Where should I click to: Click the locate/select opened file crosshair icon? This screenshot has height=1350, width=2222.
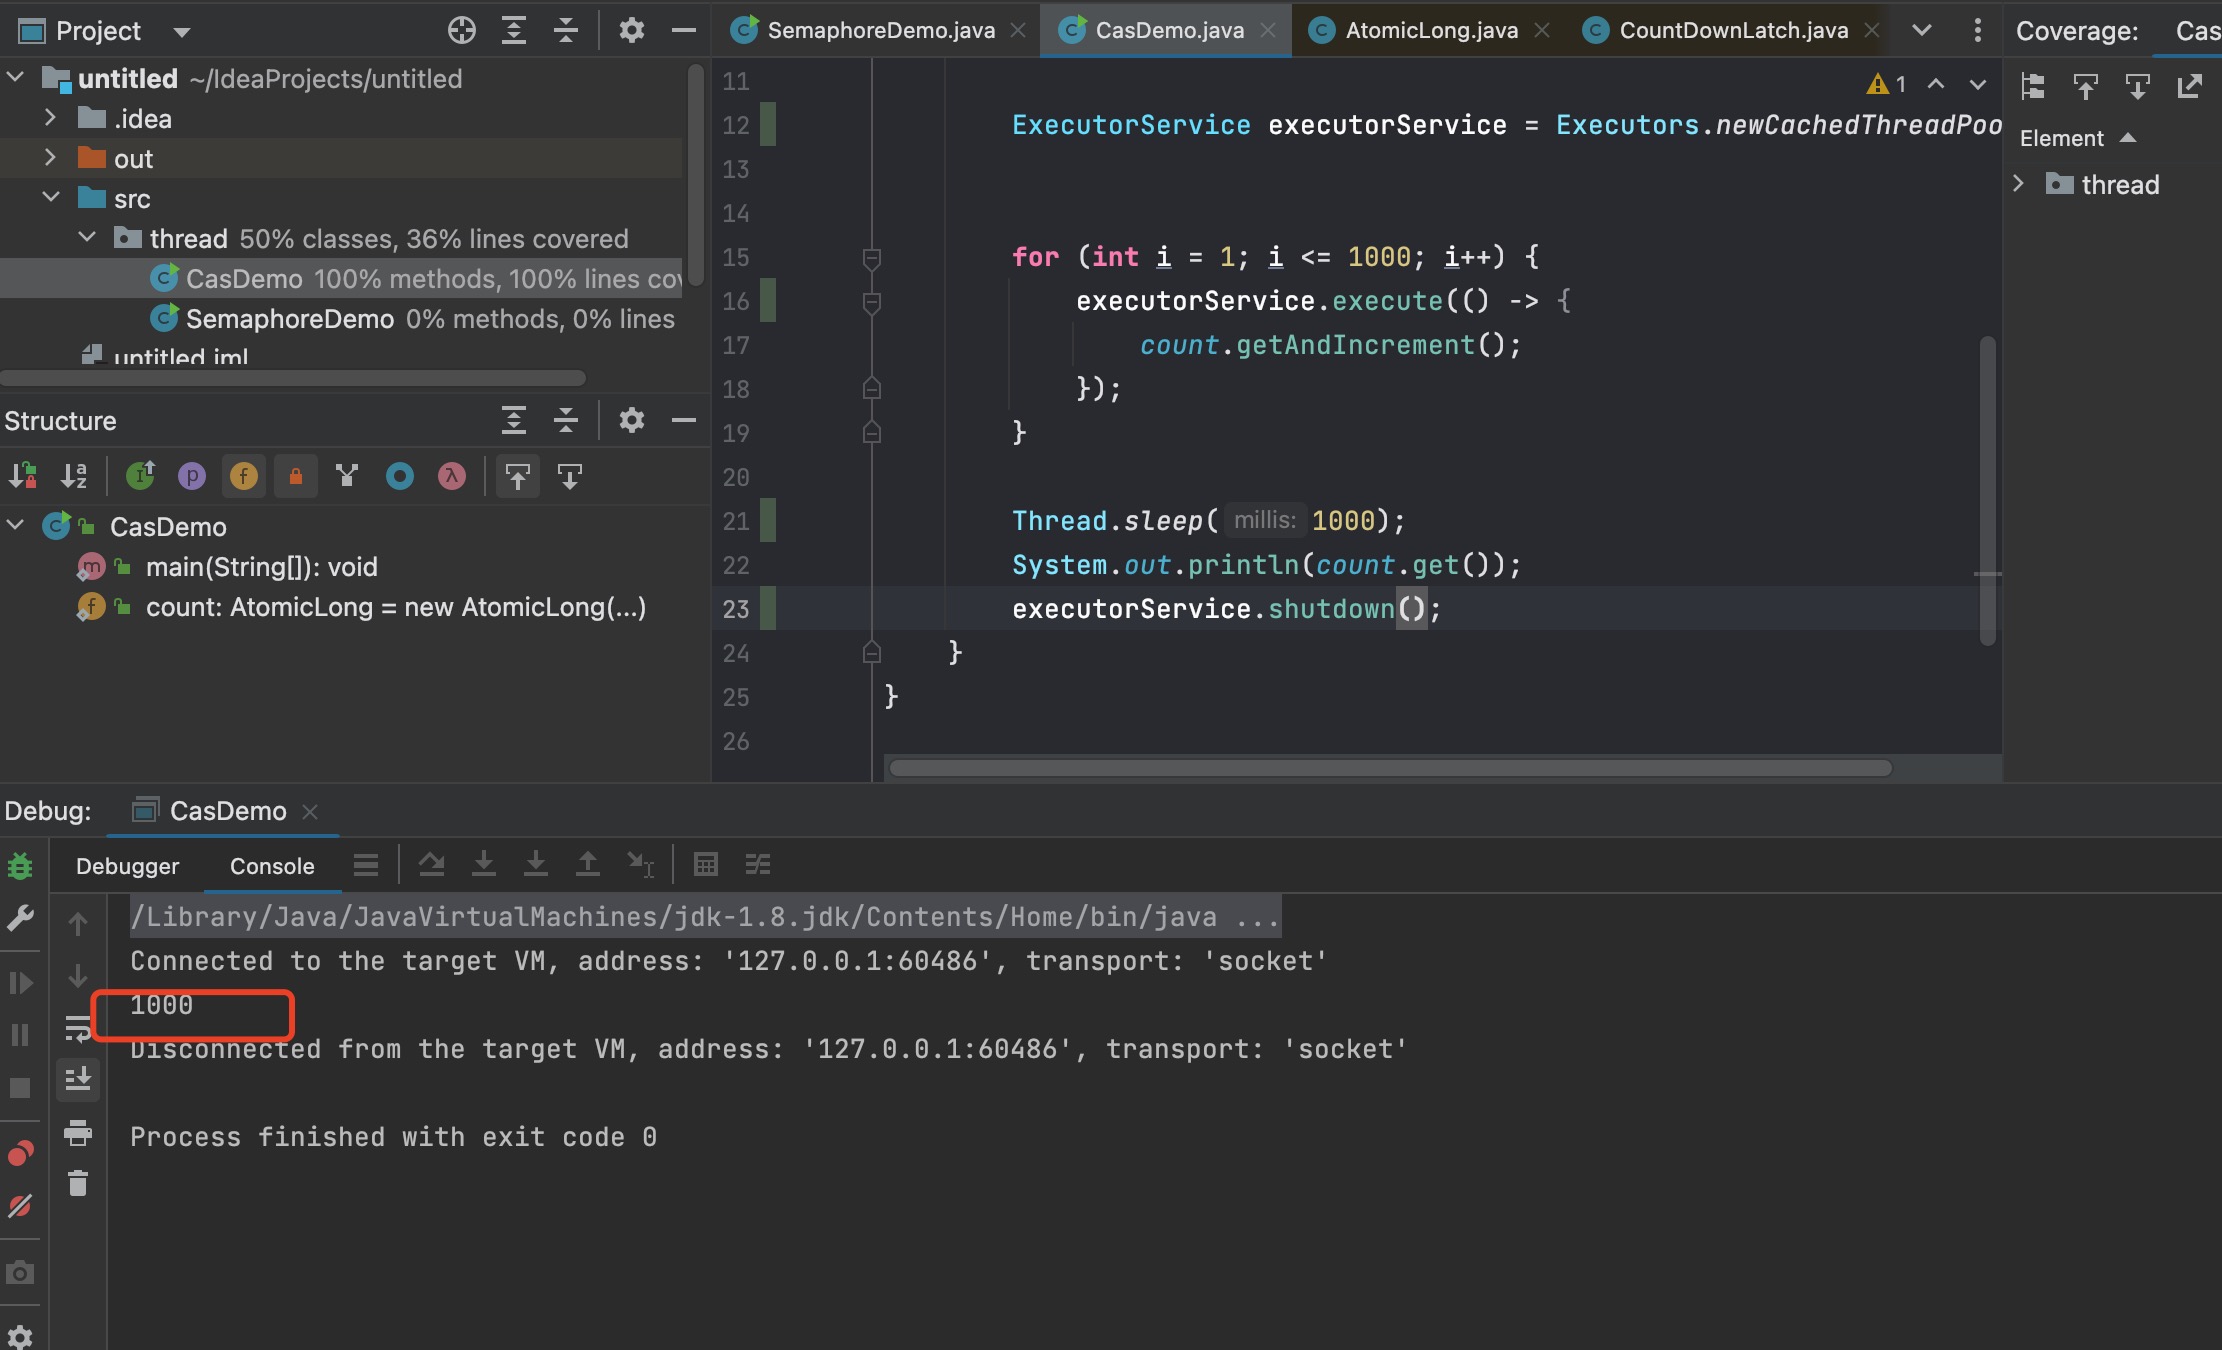coord(461,30)
